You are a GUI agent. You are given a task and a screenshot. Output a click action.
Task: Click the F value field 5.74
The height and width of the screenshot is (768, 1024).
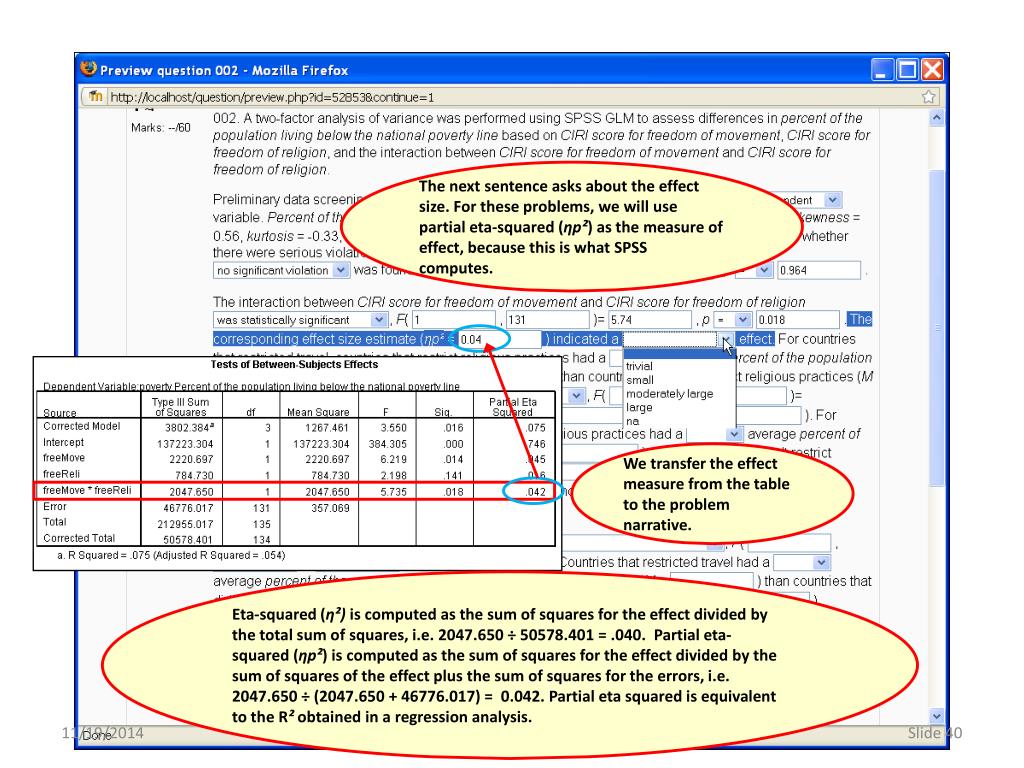tap(650, 320)
